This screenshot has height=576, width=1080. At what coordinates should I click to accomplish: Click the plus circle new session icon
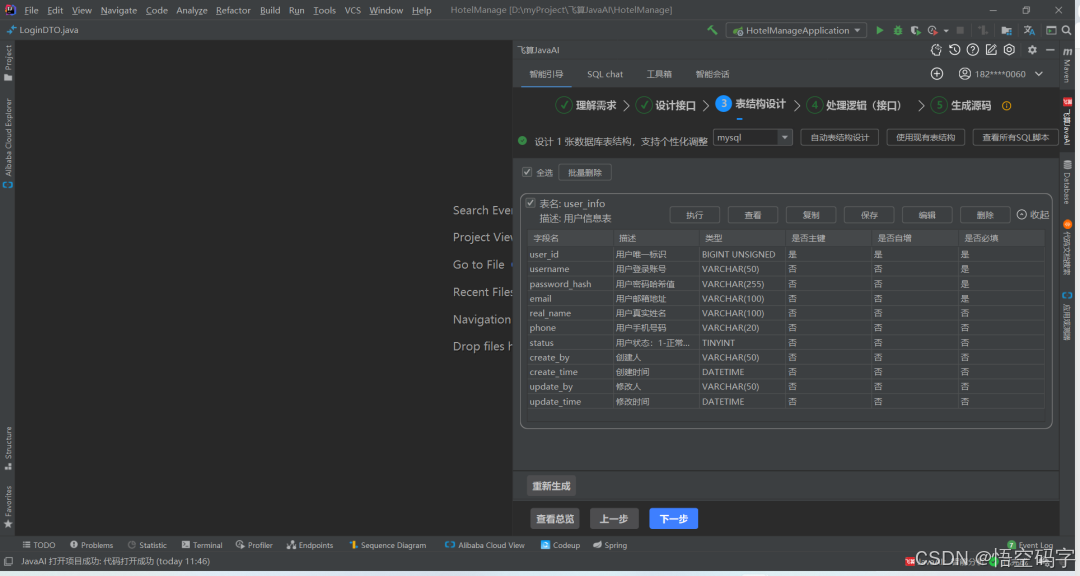click(937, 74)
